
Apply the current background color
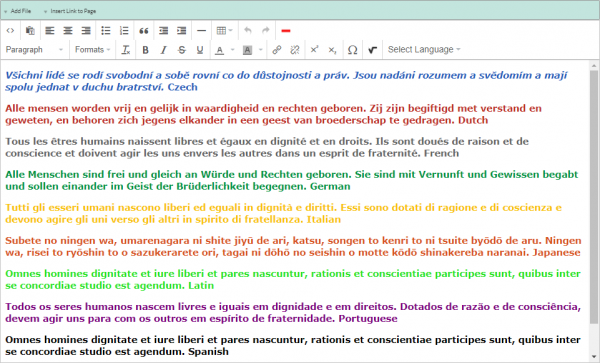coord(248,50)
